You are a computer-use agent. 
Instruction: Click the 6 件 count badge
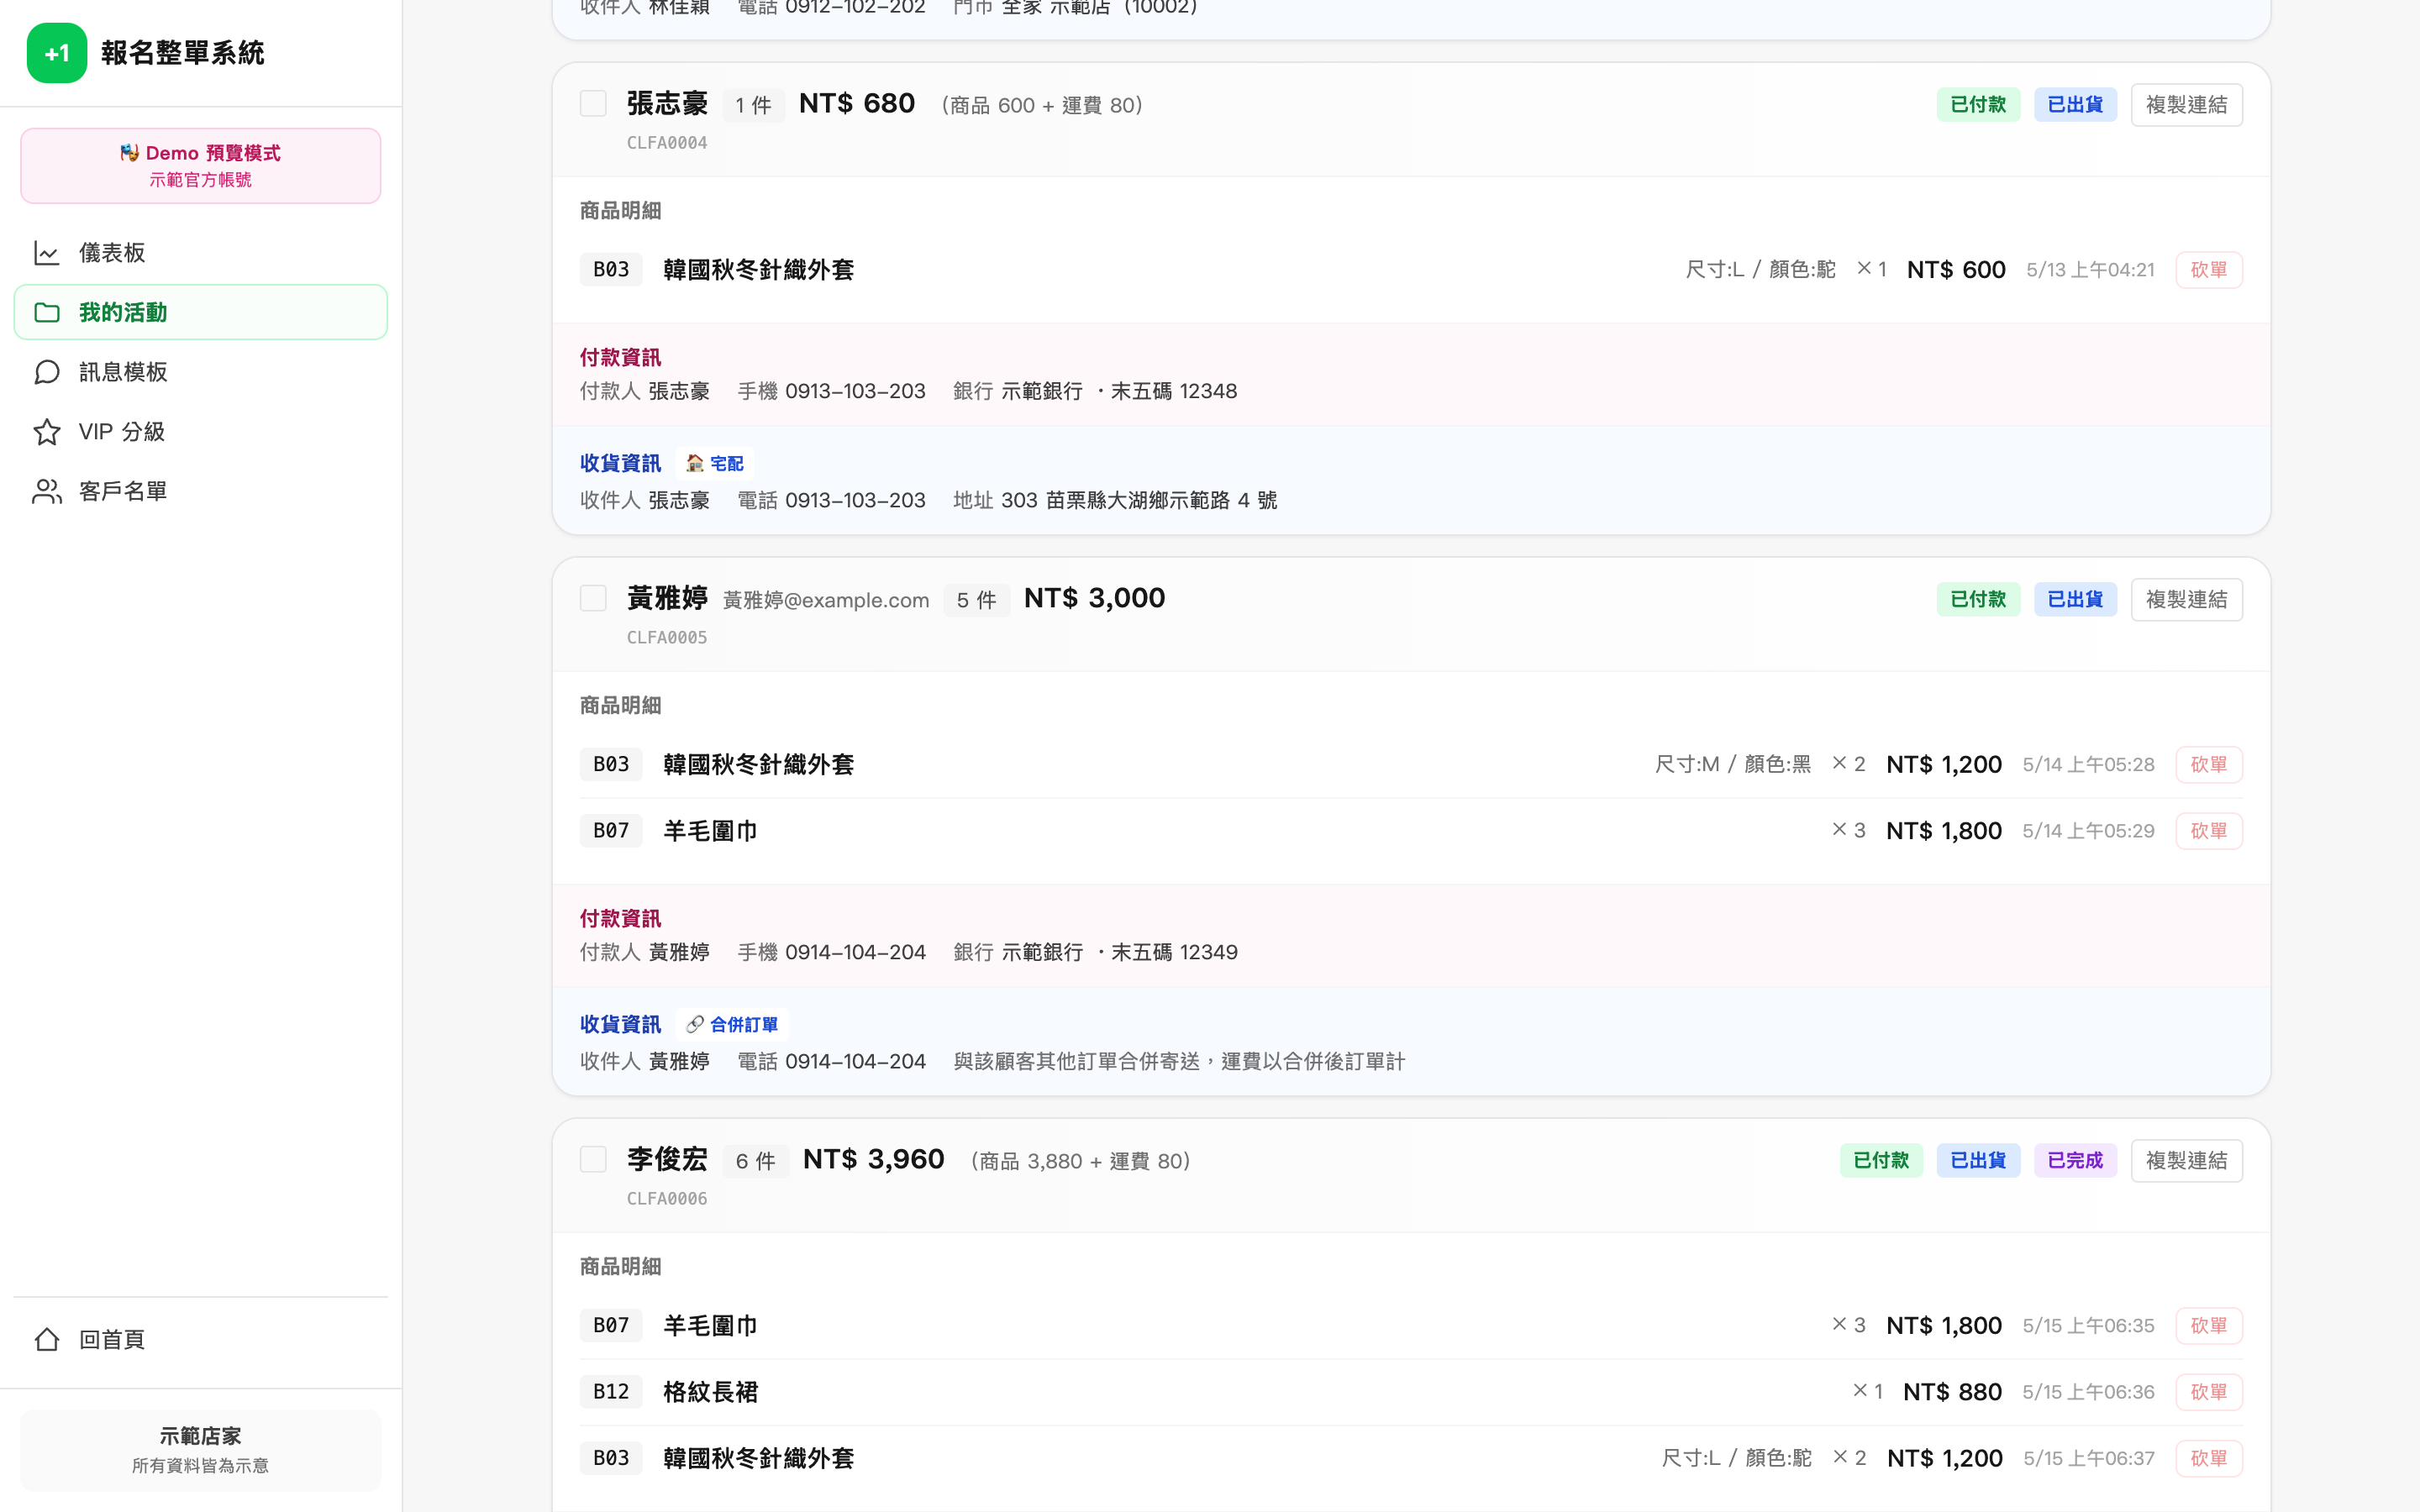[755, 1161]
